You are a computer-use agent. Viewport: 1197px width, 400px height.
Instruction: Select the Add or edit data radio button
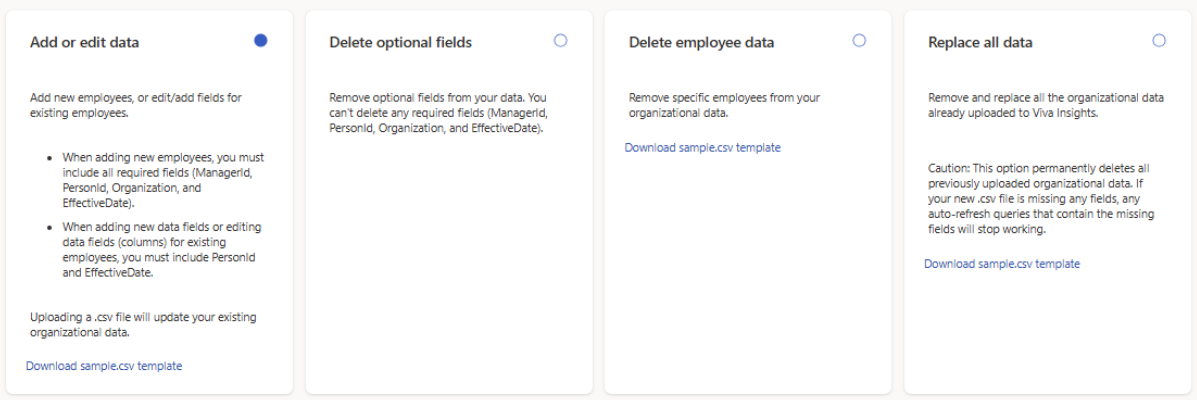pos(261,41)
